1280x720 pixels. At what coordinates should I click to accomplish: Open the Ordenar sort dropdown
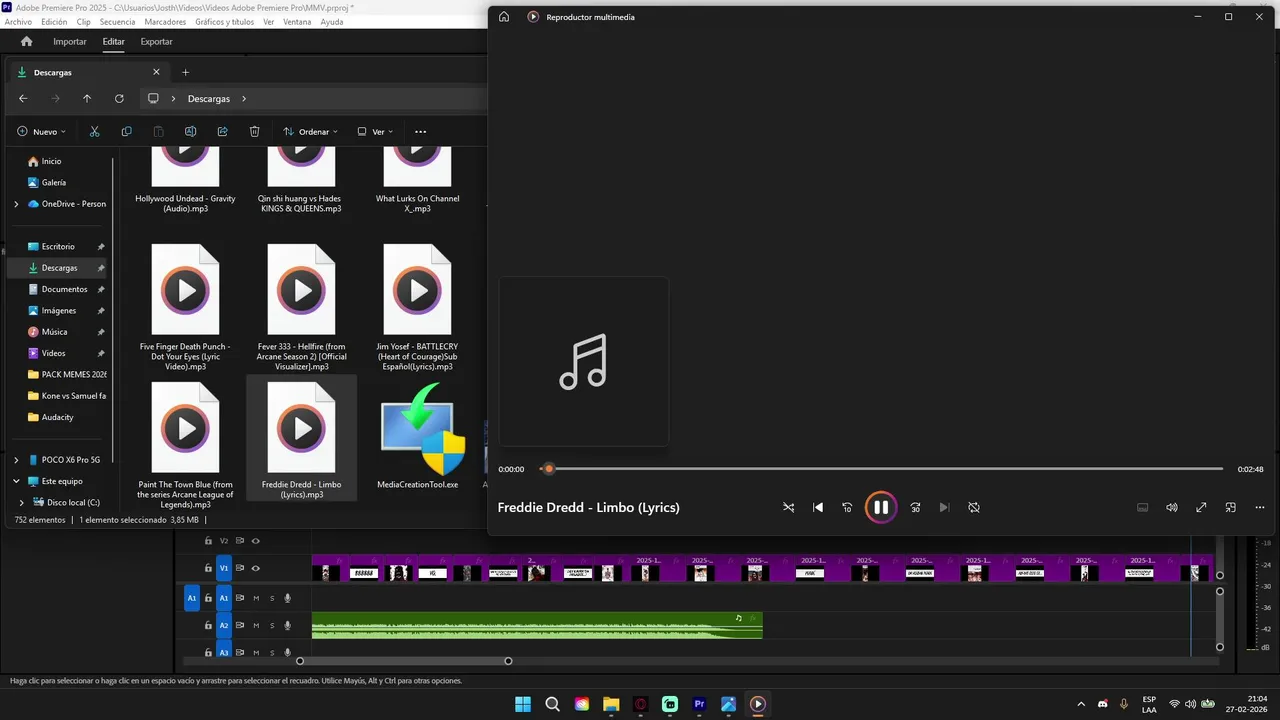(x=310, y=131)
